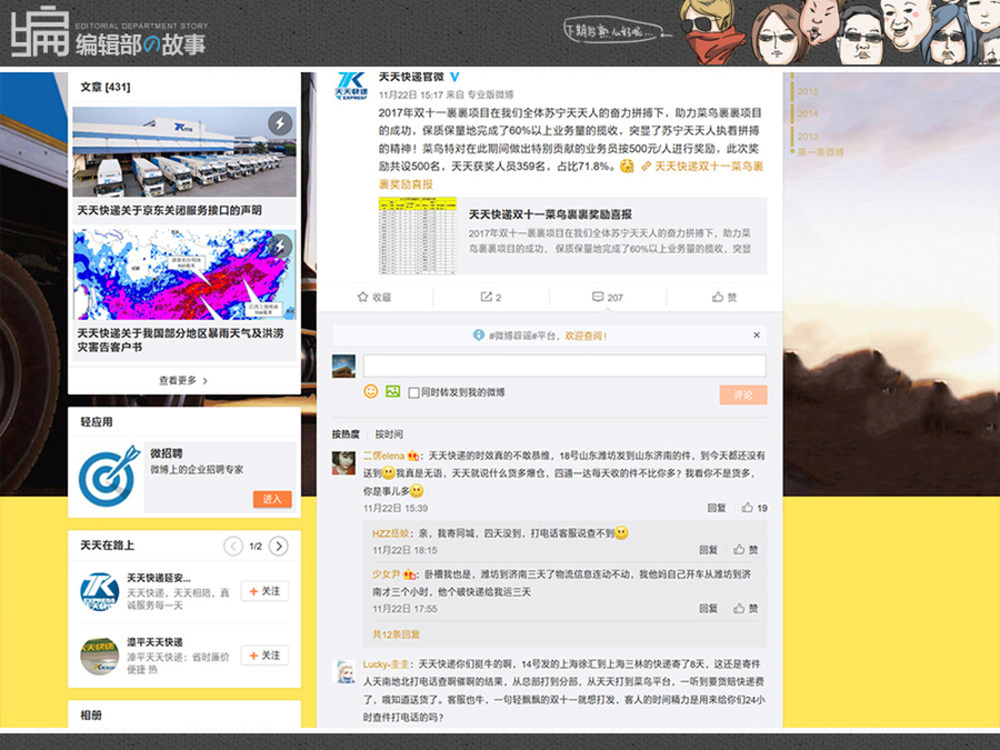The width and height of the screenshot is (1000, 750).
Task: Click Lucky-圭圭's avatar picture
Action: 345,672
